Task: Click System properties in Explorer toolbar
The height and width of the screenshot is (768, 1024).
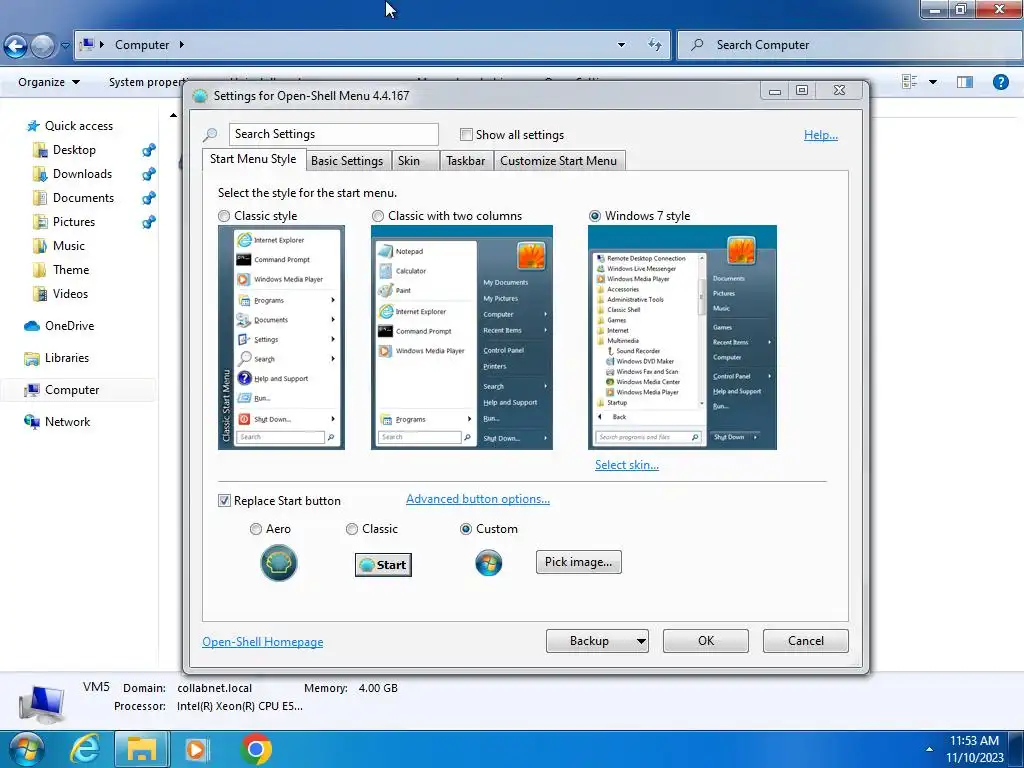Action: [147, 82]
